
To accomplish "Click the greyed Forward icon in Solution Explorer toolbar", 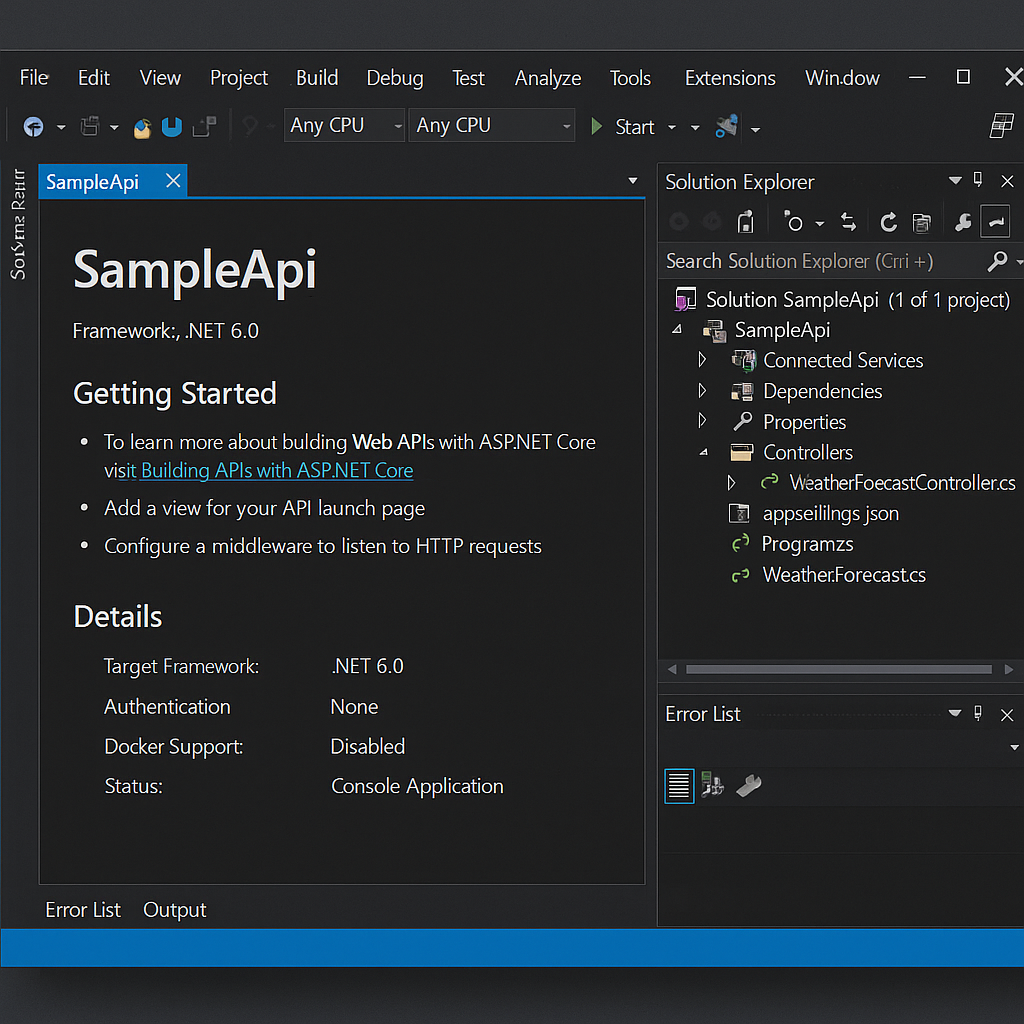I will pos(711,222).
